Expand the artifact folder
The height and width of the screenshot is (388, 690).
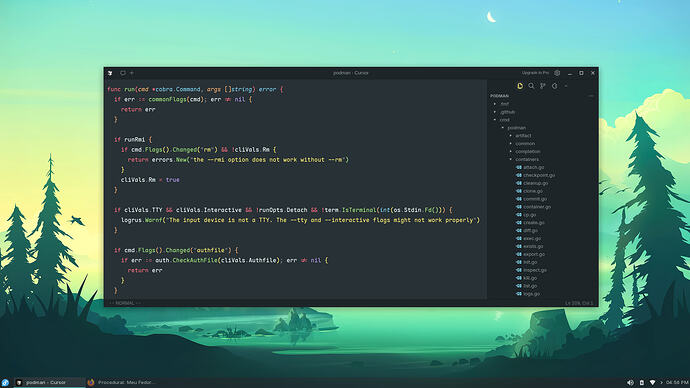(x=523, y=135)
